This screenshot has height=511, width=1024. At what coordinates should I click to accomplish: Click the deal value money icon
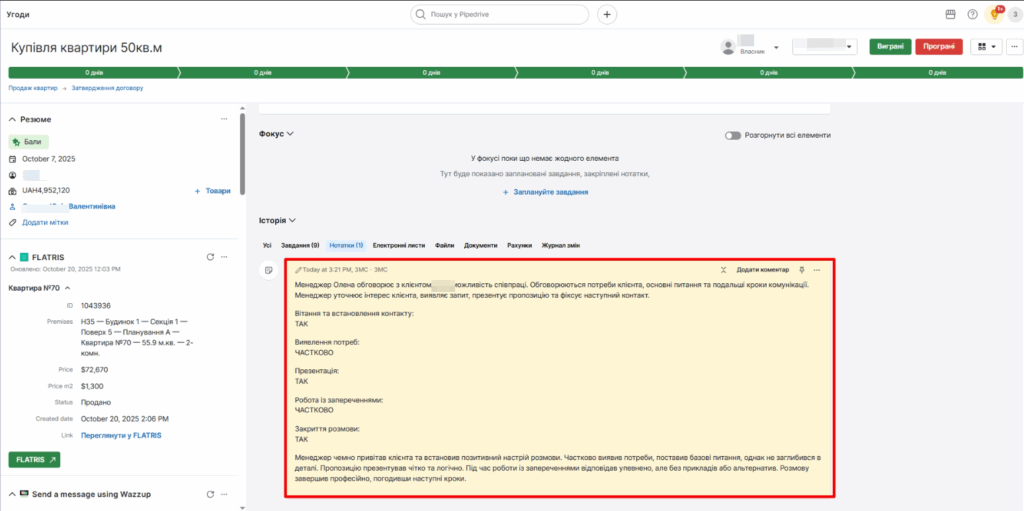pos(12,191)
